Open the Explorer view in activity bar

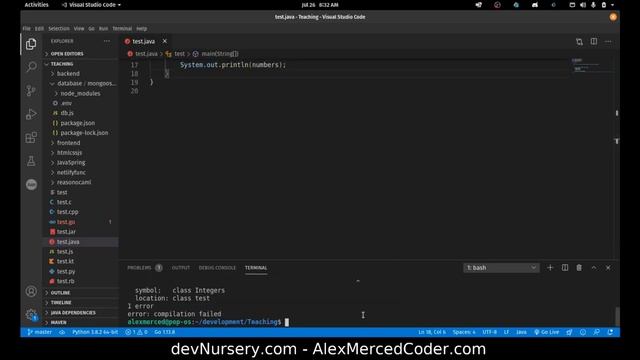(x=31, y=44)
